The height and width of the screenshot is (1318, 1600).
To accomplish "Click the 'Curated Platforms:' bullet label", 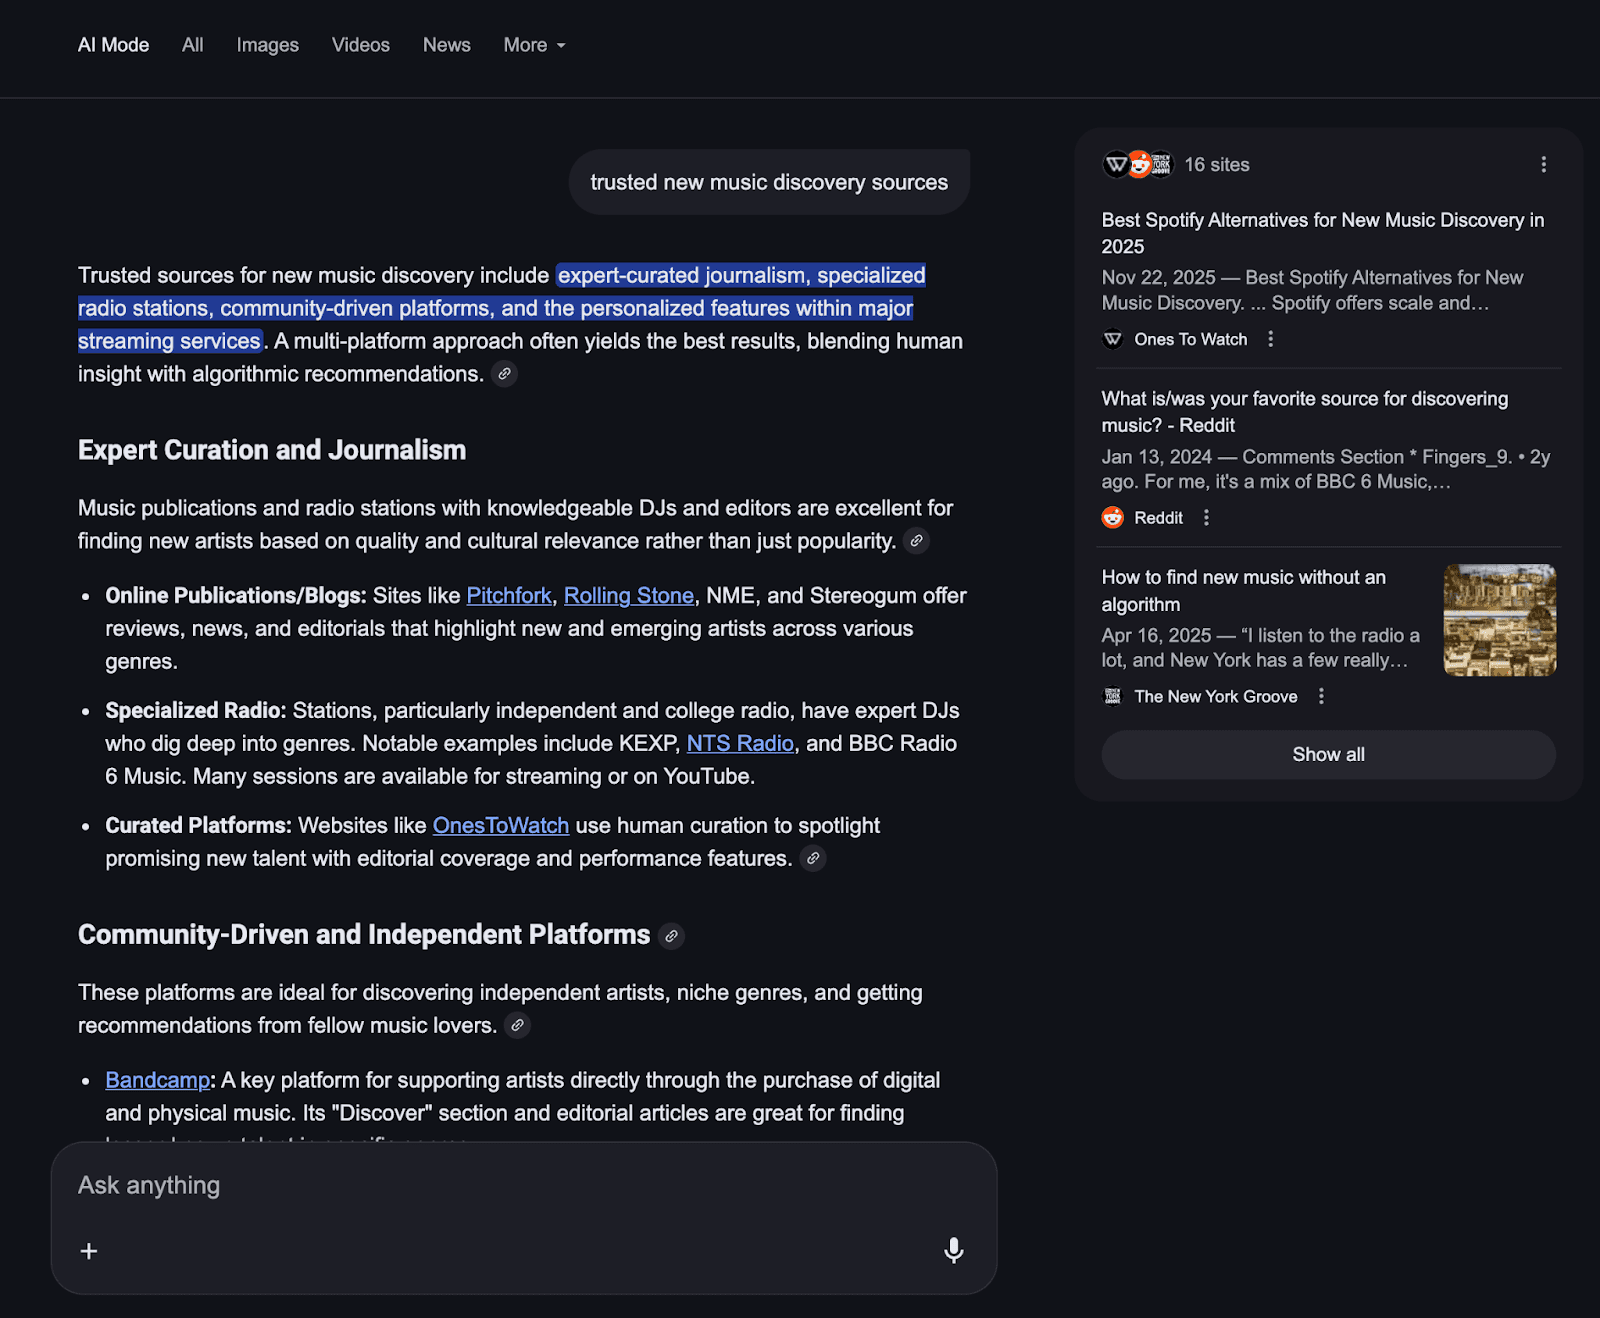I will (x=198, y=826).
